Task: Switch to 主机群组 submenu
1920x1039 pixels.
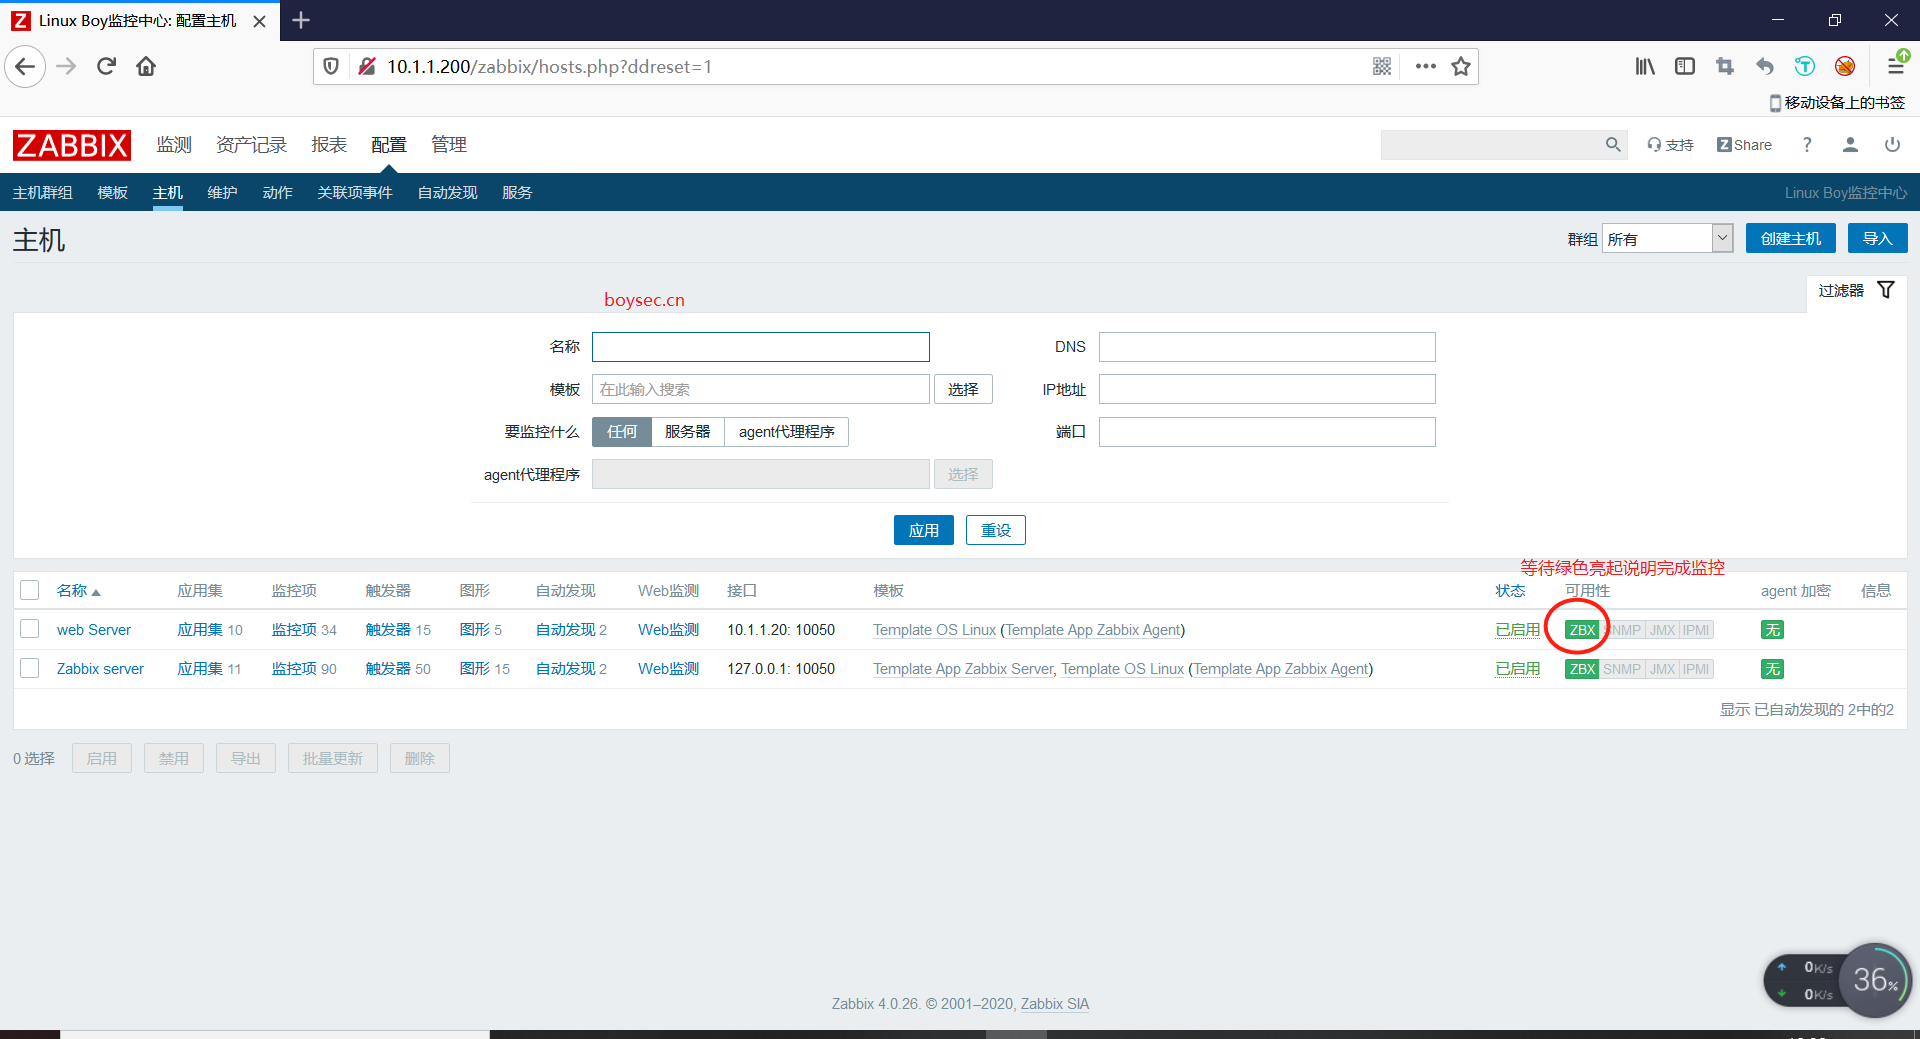Action: [42, 193]
